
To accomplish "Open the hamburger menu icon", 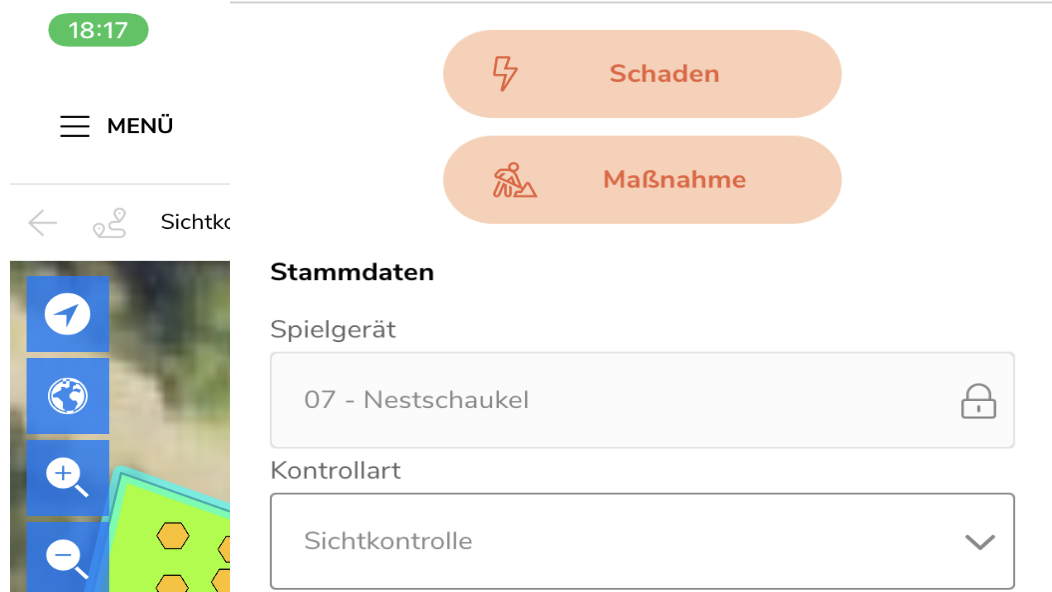I will [x=75, y=126].
